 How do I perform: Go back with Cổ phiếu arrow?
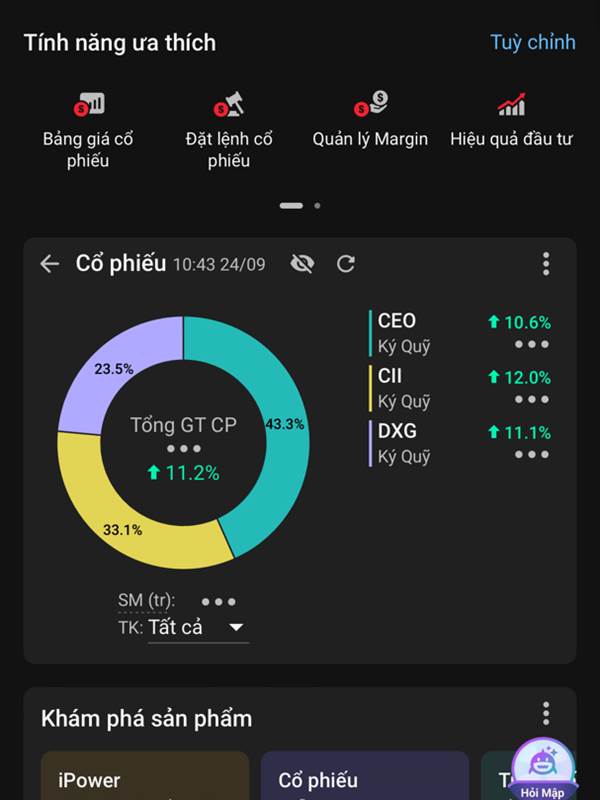[49, 264]
